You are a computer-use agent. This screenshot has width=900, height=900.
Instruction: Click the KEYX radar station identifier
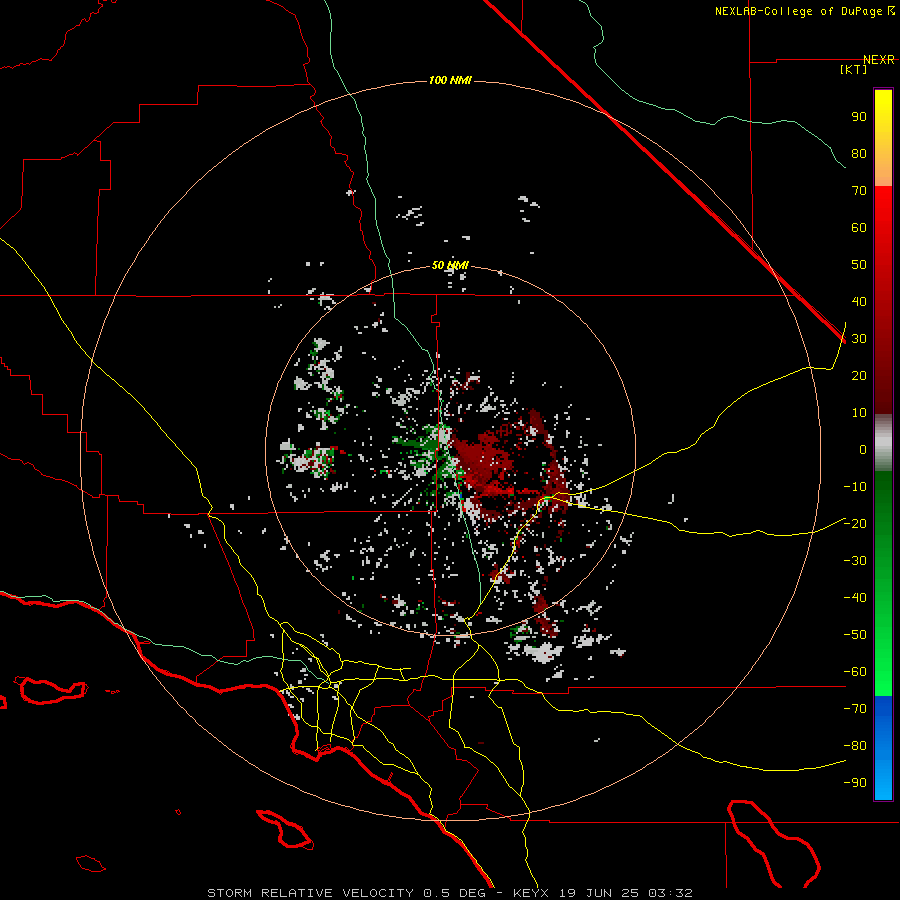531,893
